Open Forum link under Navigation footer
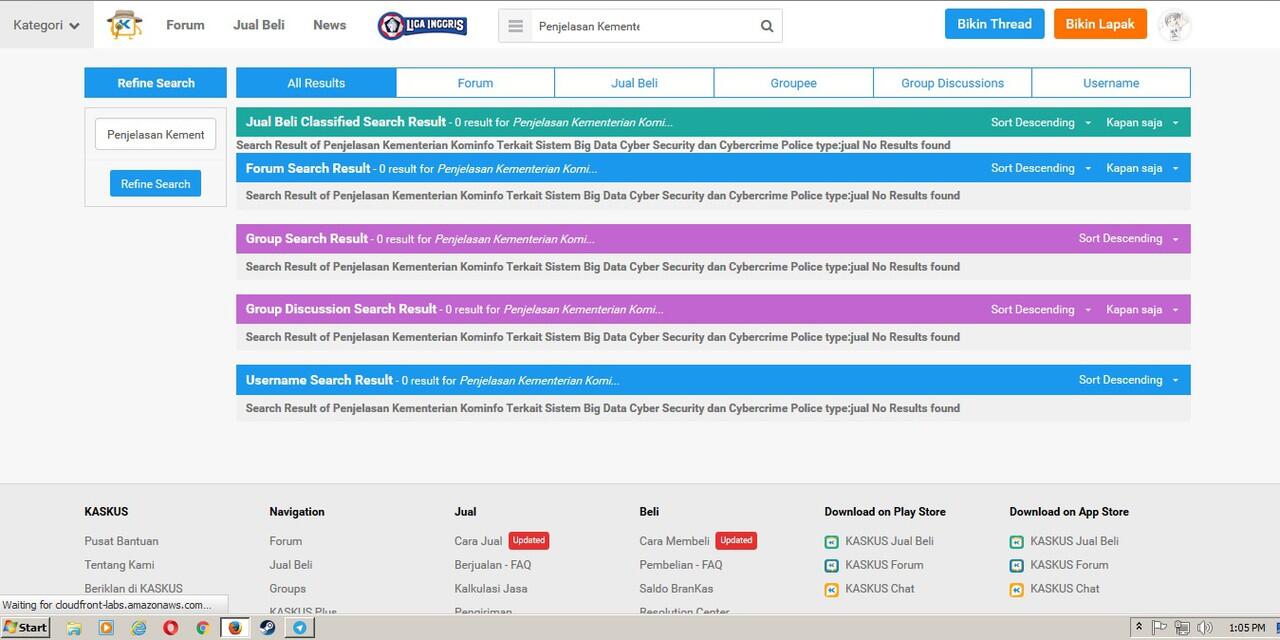Viewport: 1280px width, 640px height. [285, 541]
